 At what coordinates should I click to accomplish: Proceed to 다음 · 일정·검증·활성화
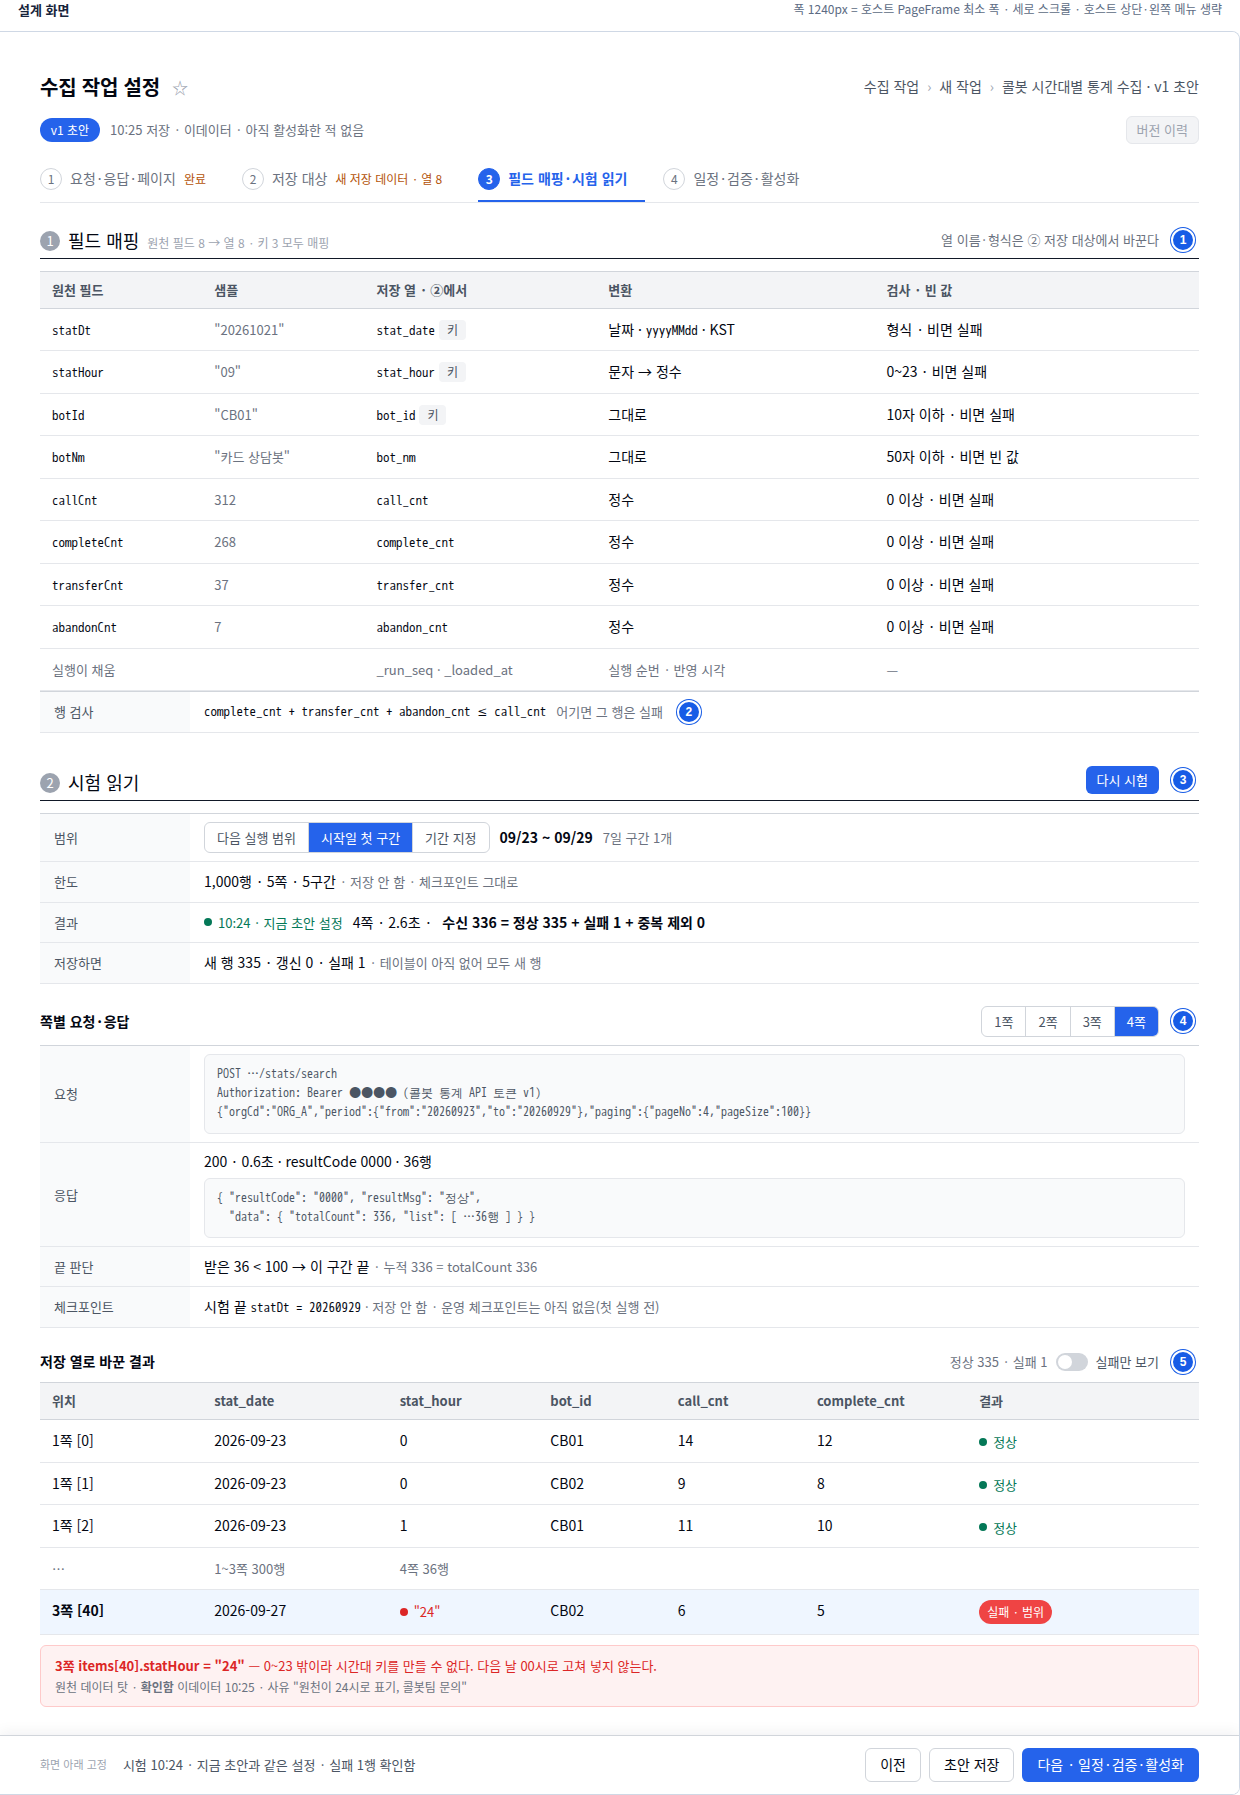pos(1110,1765)
